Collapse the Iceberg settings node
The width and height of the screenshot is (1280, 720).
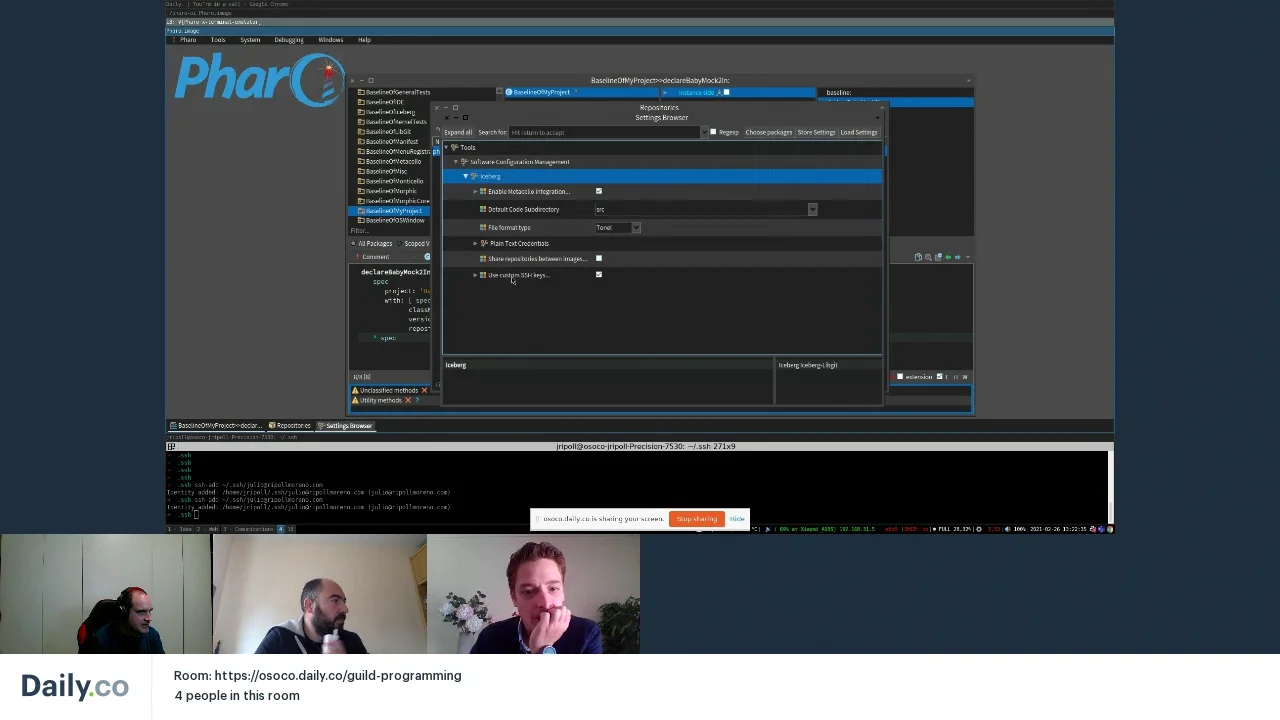coord(465,176)
